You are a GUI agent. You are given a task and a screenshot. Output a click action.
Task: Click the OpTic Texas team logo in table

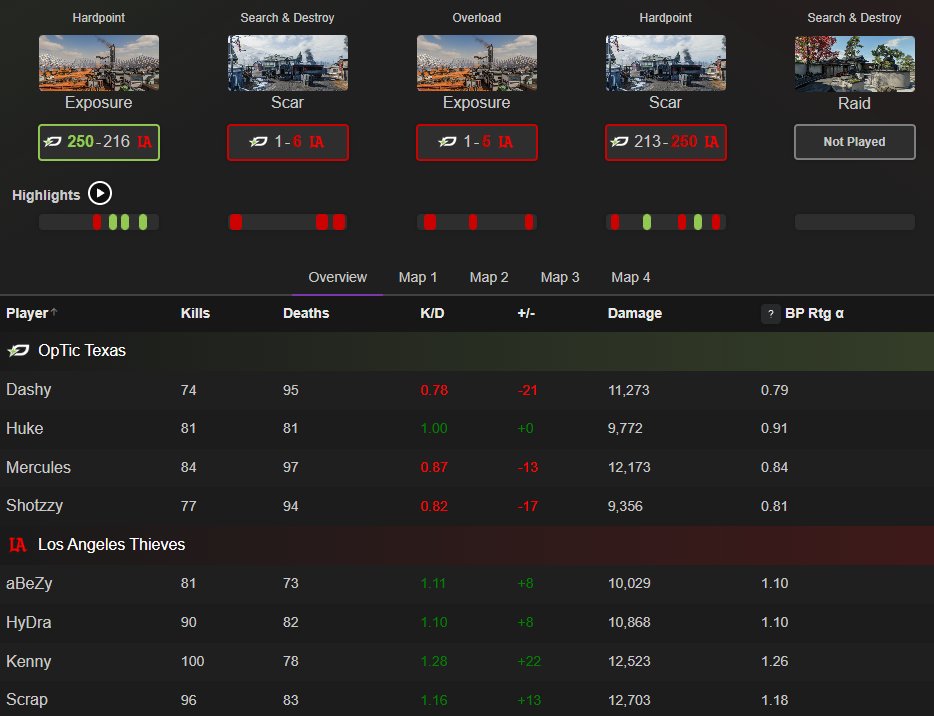point(18,350)
